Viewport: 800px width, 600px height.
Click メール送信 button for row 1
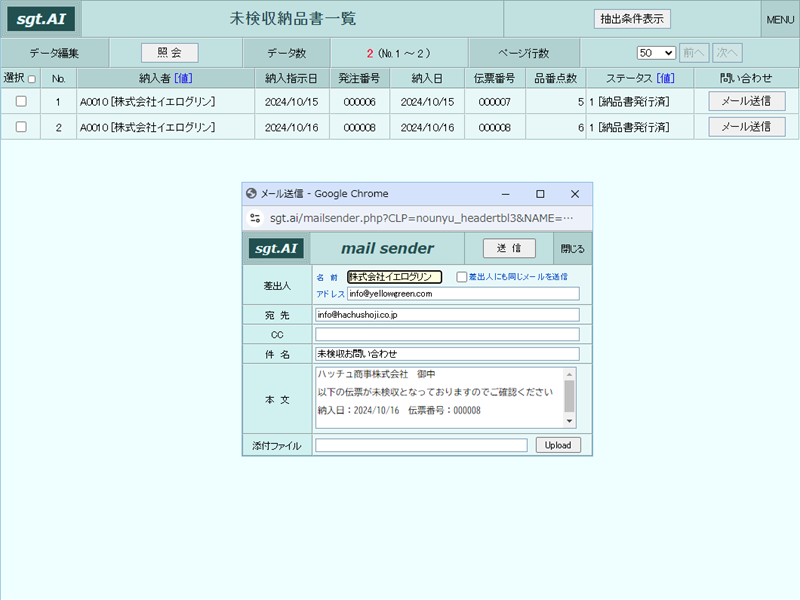click(x=746, y=101)
